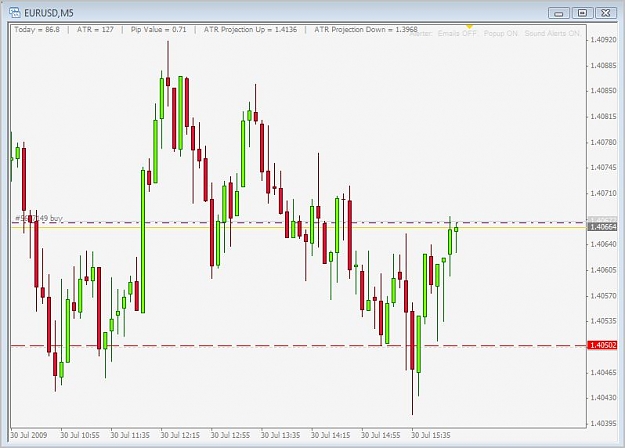Image resolution: width=625 pixels, height=448 pixels.
Task: Minimize the EURUSD,M5 chart window
Action: coord(559,13)
